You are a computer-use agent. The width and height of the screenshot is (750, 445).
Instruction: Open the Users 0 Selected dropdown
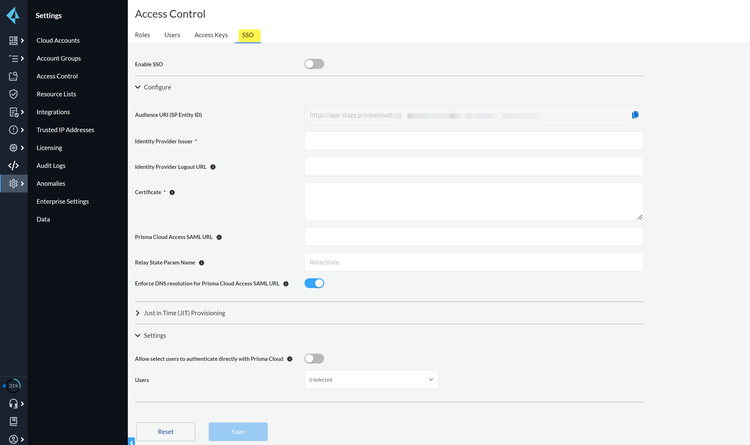tap(371, 380)
